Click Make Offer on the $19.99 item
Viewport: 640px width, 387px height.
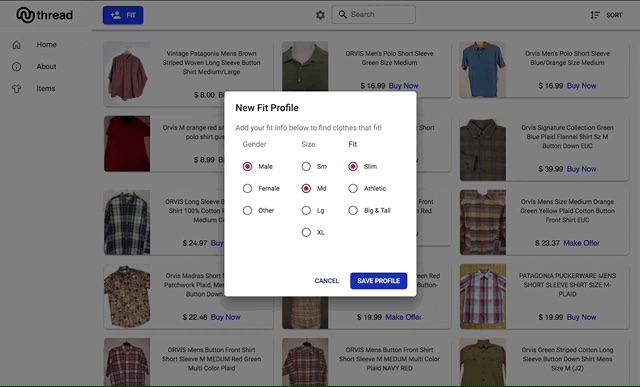click(403, 317)
